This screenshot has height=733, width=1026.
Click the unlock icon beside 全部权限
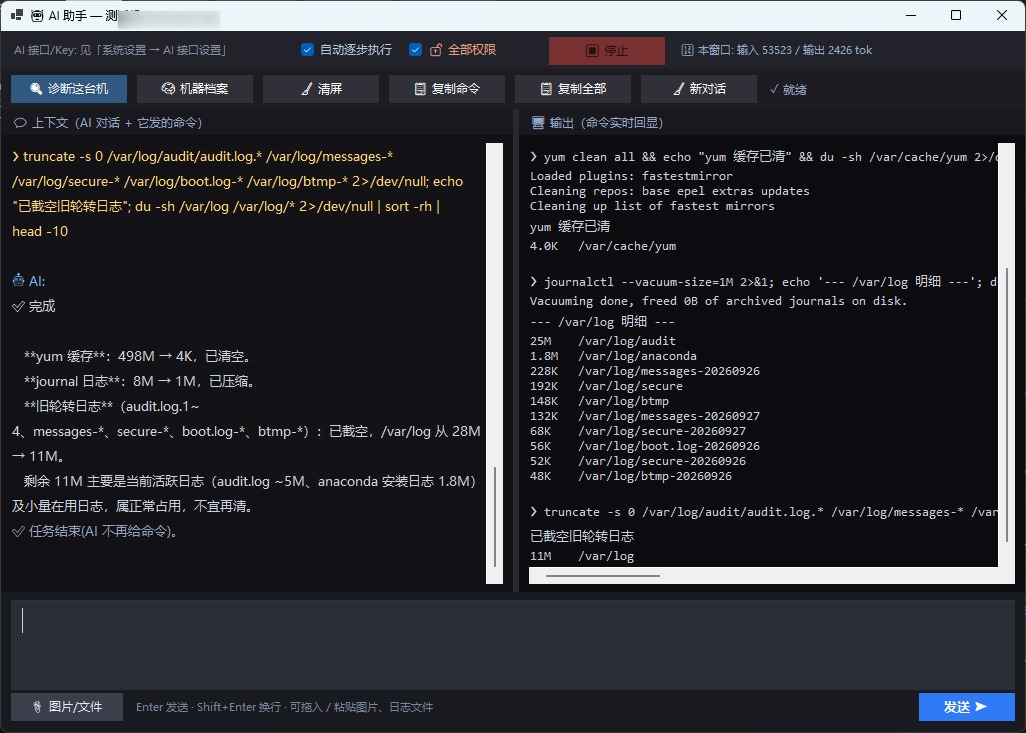[x=436, y=50]
